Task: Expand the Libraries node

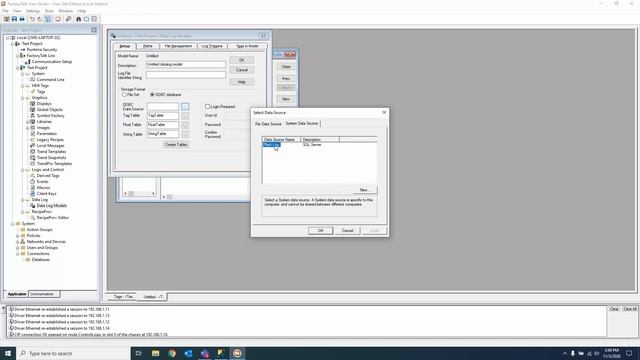Action: pos(27,122)
